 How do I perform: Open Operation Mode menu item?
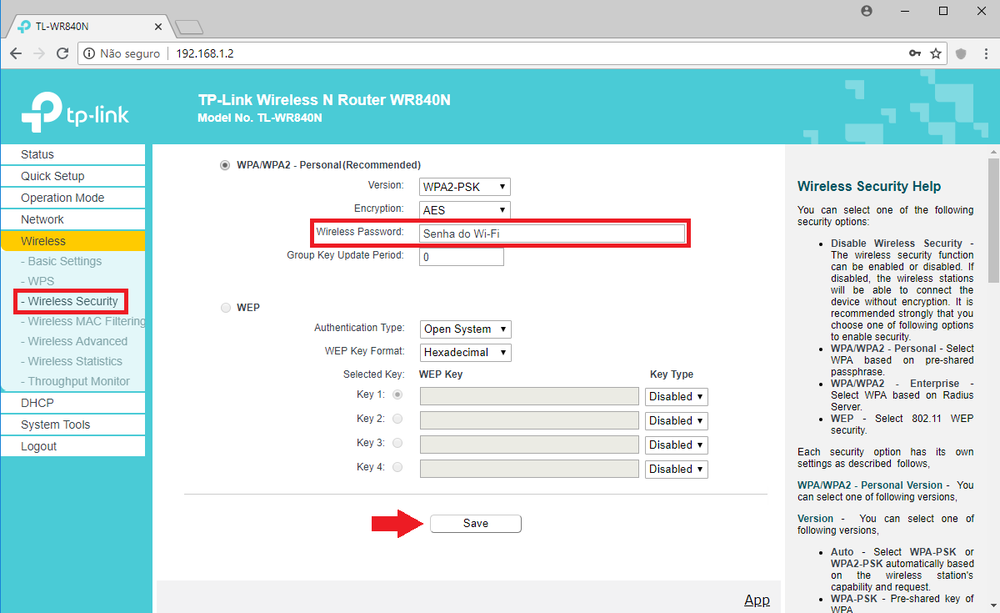coord(73,198)
